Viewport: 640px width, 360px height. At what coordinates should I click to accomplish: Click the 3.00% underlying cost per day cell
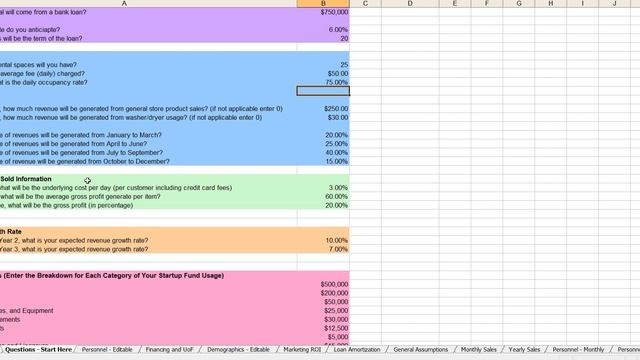tap(323, 188)
